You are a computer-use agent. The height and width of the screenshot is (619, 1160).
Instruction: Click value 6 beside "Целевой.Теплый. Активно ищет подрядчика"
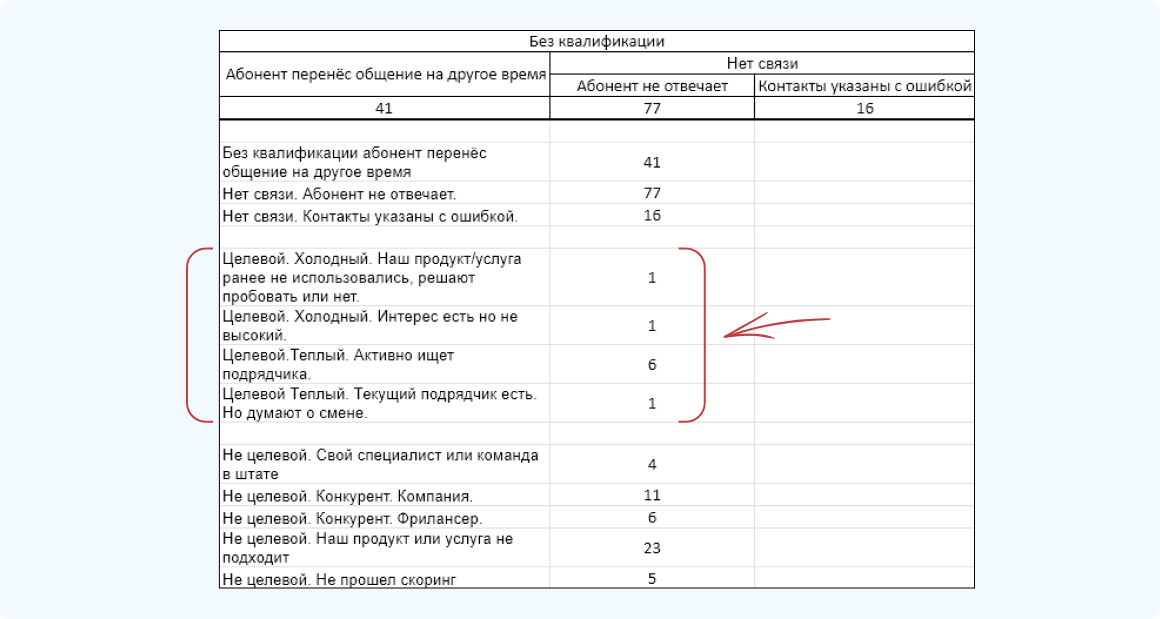tap(652, 365)
